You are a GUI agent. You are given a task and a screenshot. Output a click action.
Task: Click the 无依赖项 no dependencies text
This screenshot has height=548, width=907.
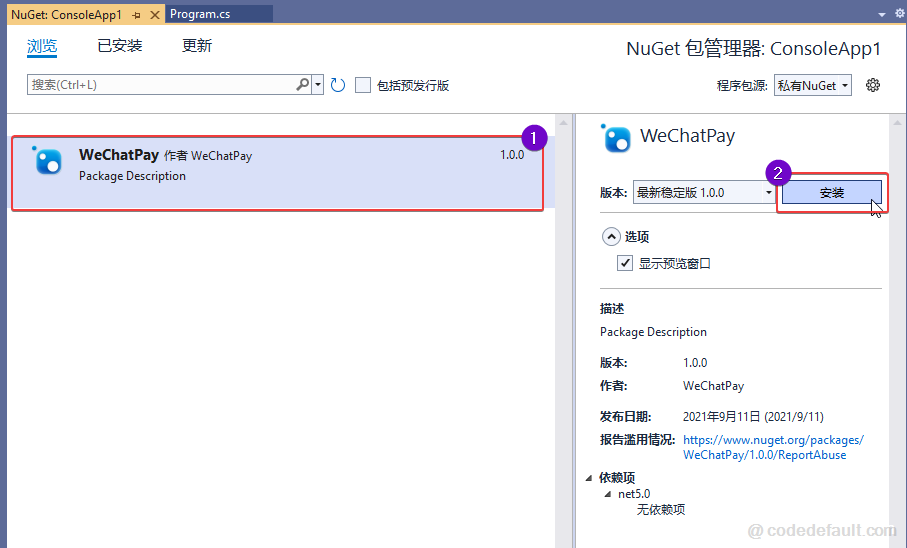[661, 510]
